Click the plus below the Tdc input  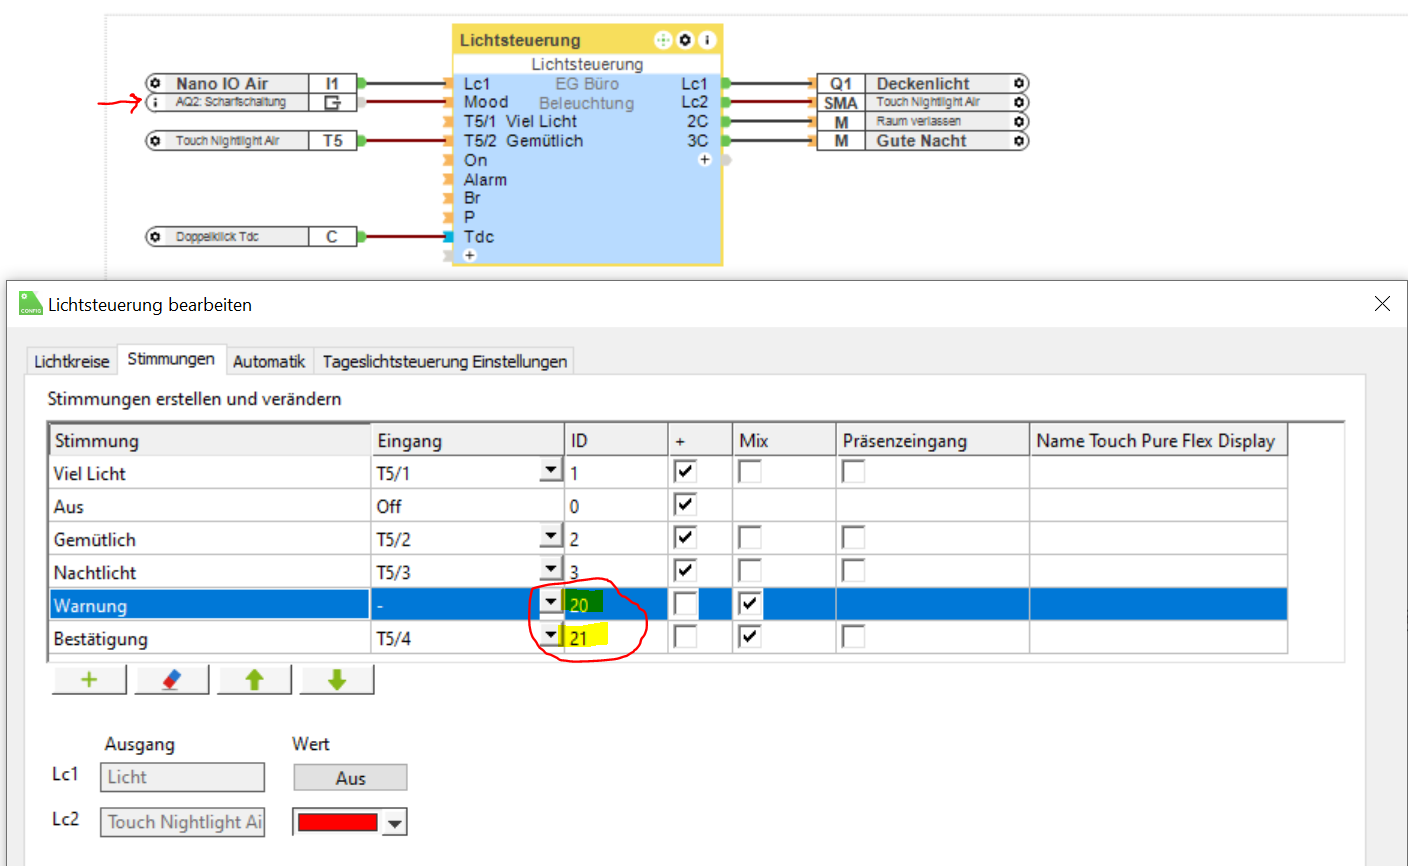469,256
